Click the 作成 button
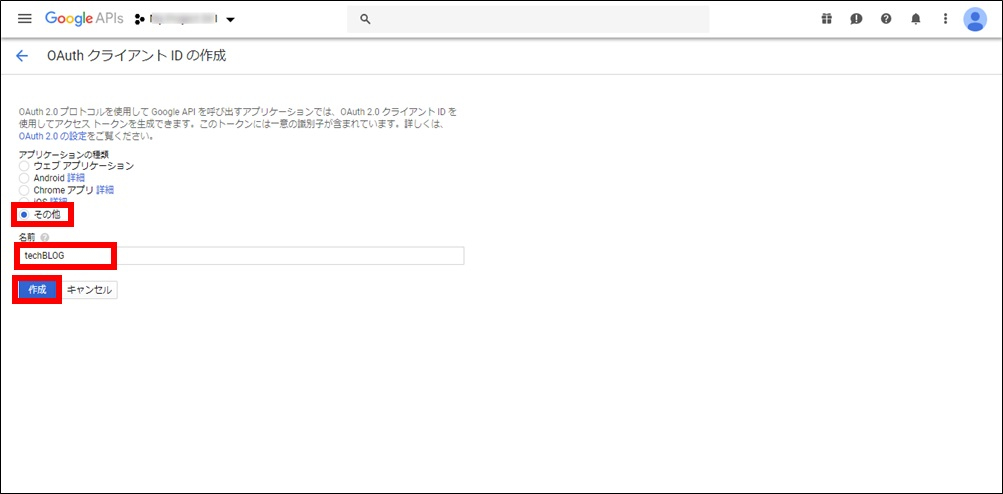The image size is (1003, 494). point(37,289)
